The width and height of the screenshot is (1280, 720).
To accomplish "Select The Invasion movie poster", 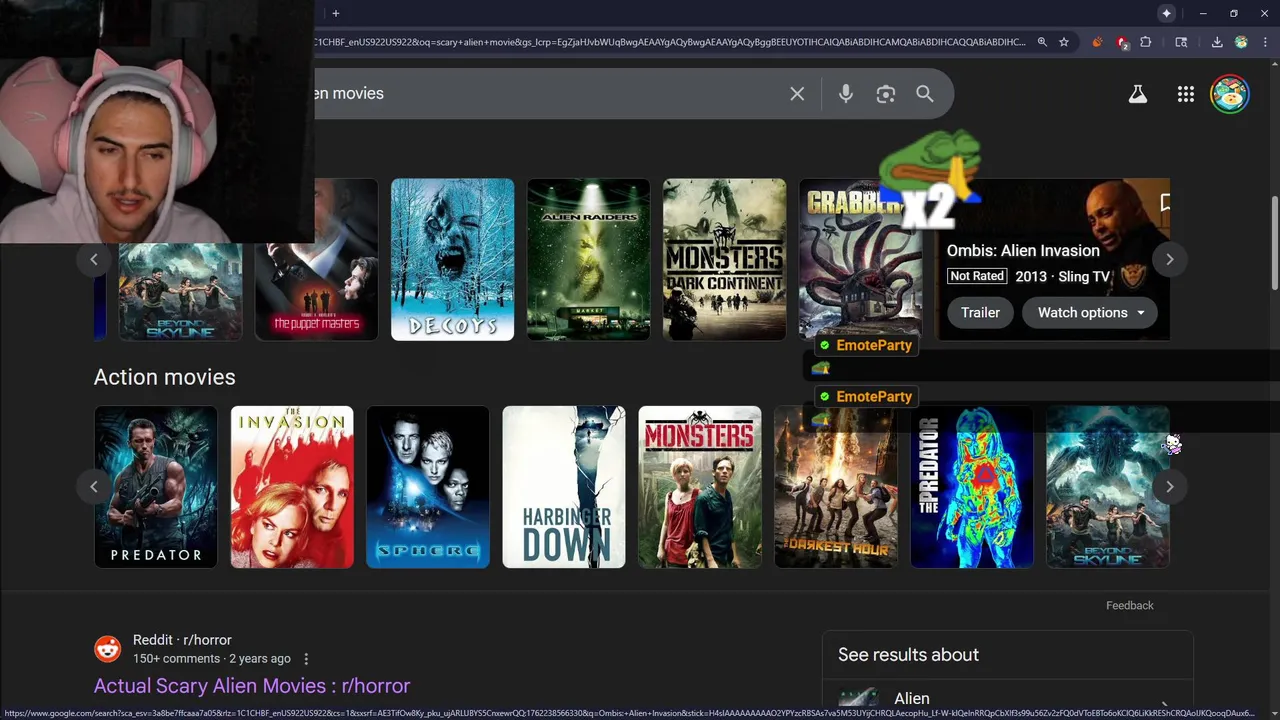I will coord(292,487).
